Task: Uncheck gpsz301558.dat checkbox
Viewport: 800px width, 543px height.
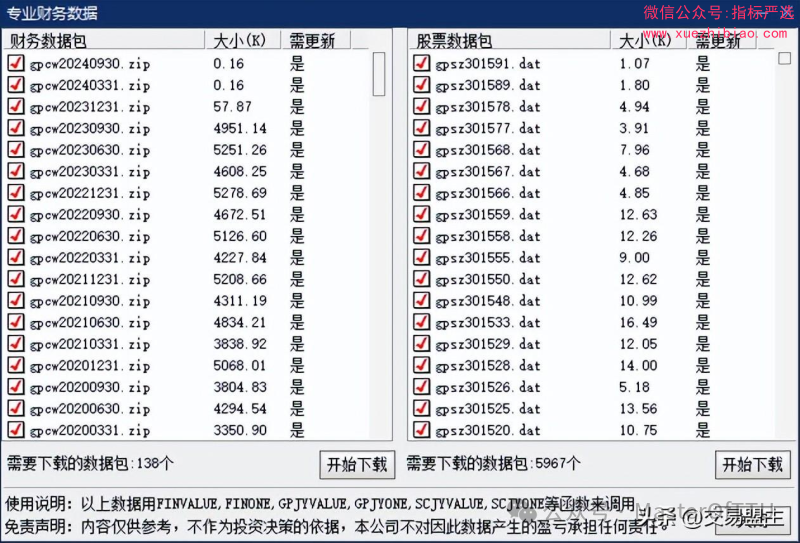Action: [x=421, y=235]
